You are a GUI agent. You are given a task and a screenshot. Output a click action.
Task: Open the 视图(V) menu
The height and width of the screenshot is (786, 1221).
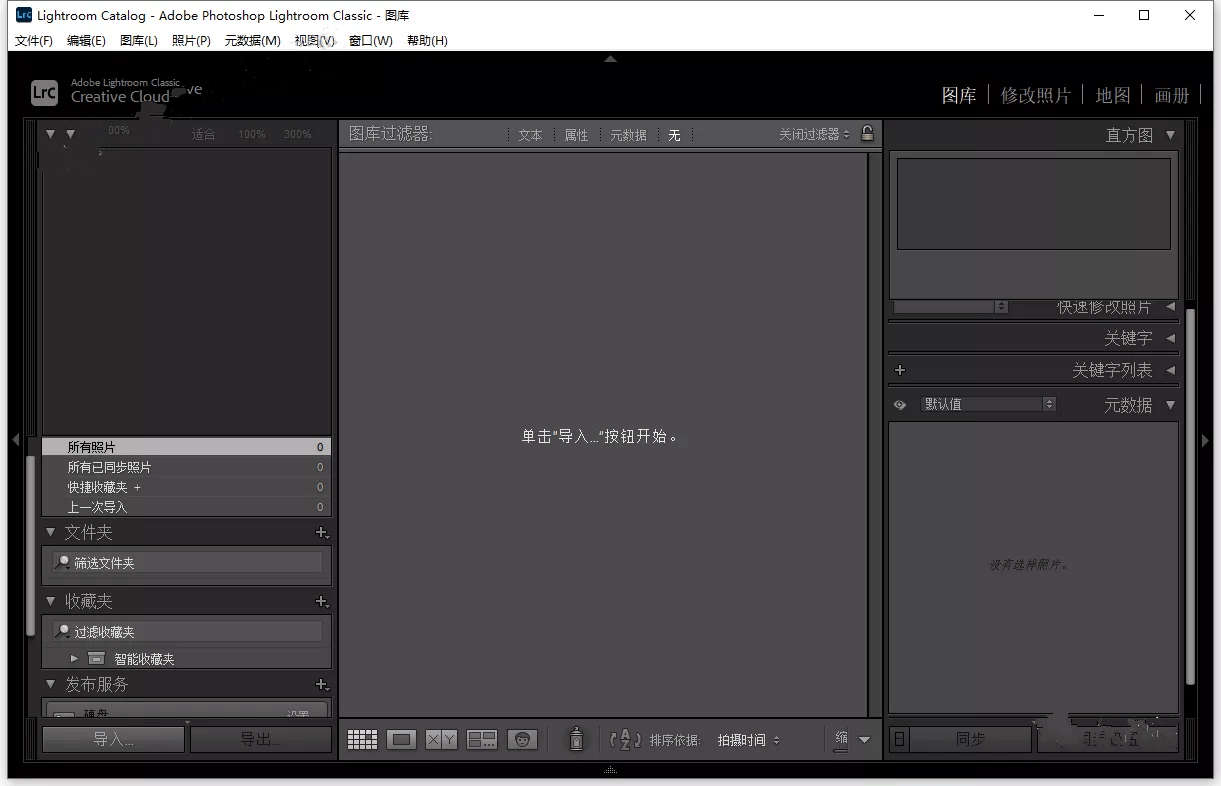click(x=315, y=41)
